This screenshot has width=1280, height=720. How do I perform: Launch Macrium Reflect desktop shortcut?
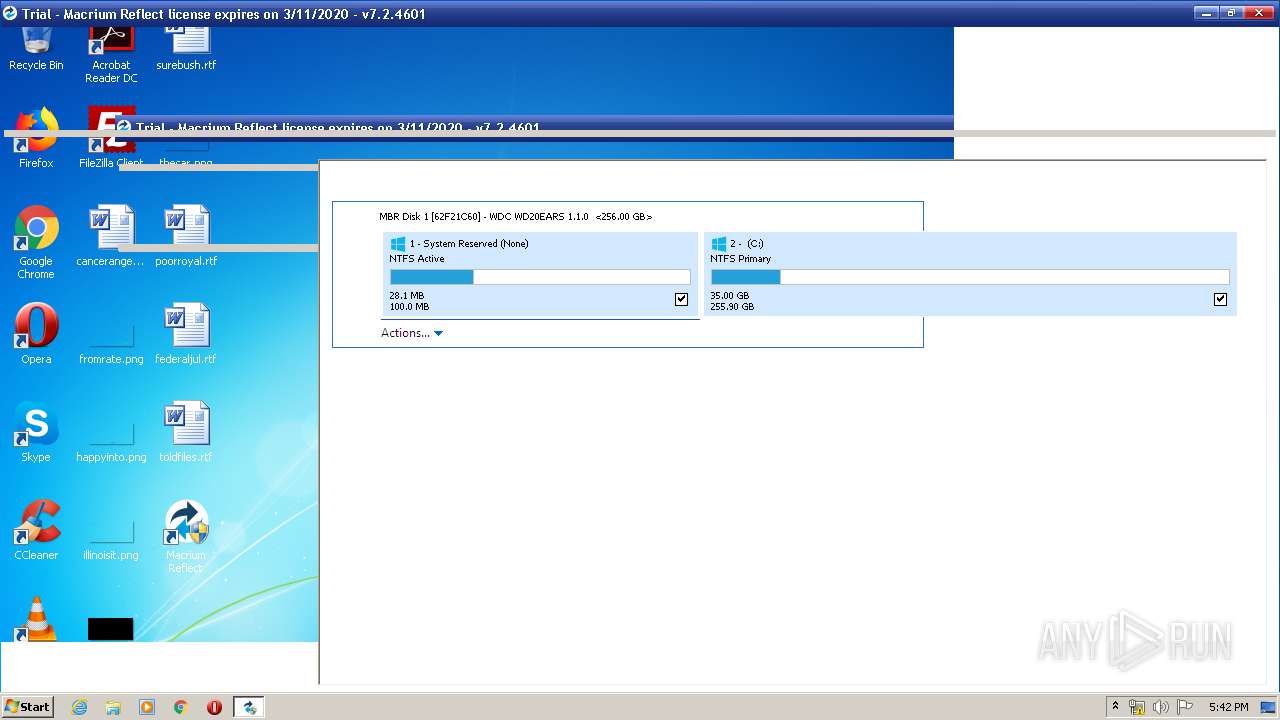click(x=186, y=537)
